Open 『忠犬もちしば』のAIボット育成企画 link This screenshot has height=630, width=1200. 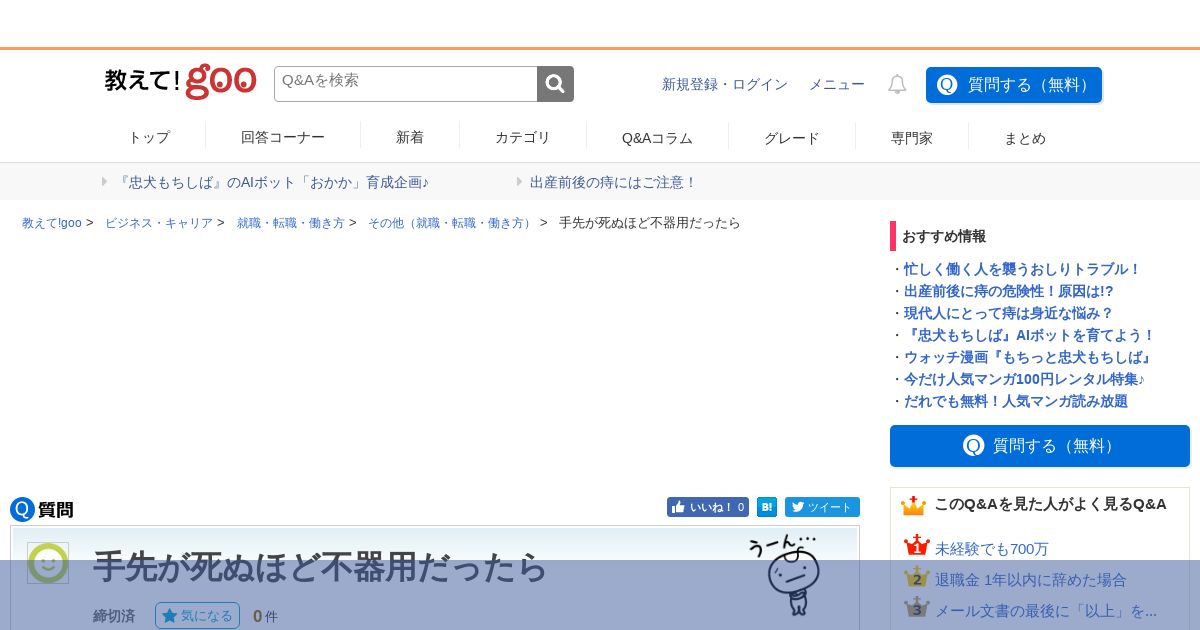[272, 182]
